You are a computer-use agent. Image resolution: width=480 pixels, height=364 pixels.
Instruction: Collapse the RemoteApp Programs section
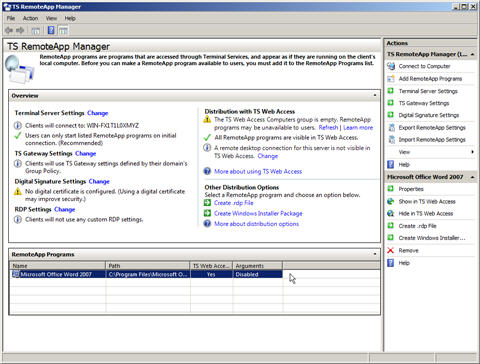click(375, 254)
